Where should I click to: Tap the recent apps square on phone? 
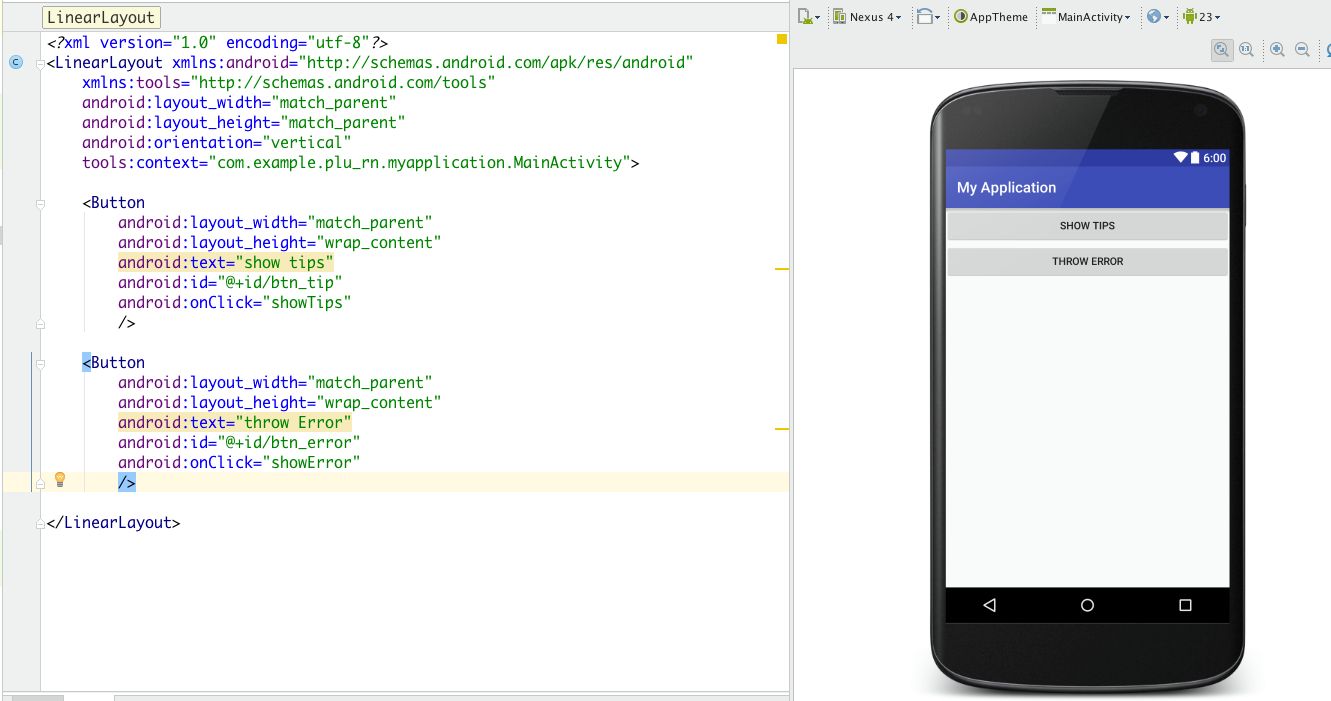(x=1185, y=605)
